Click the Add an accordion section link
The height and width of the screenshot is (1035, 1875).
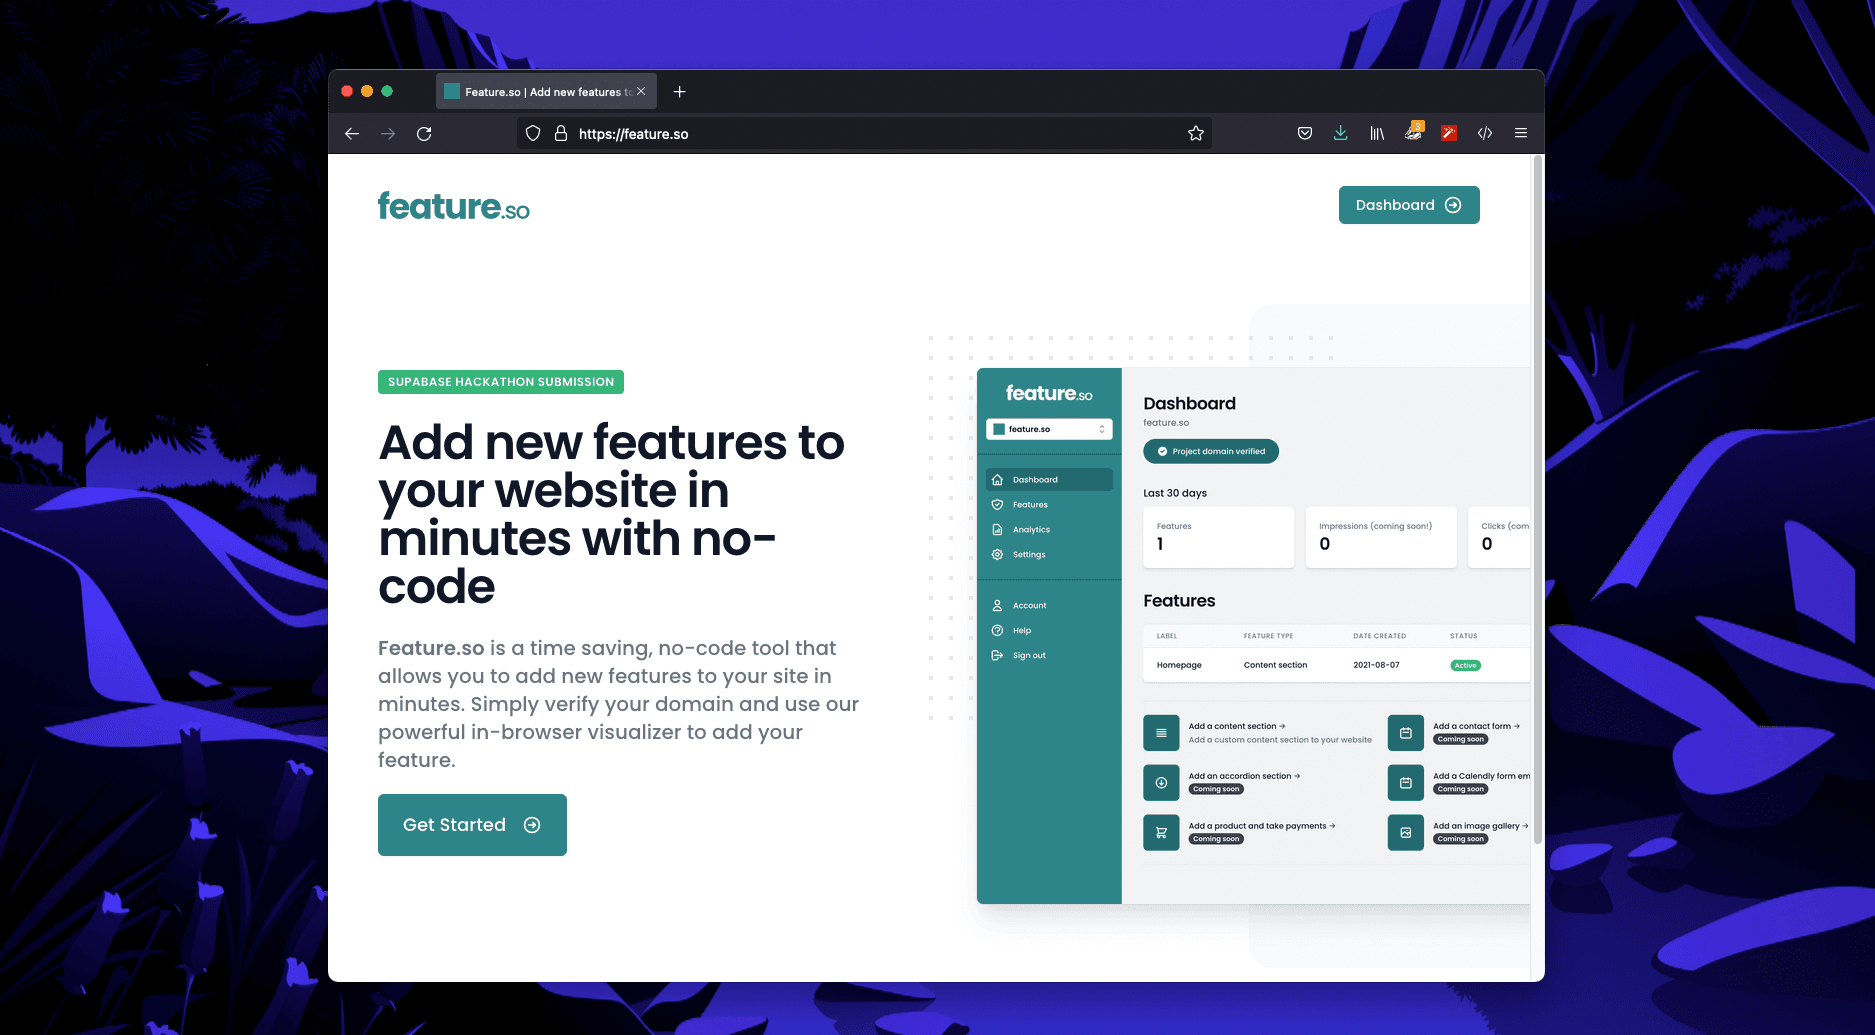point(1244,776)
